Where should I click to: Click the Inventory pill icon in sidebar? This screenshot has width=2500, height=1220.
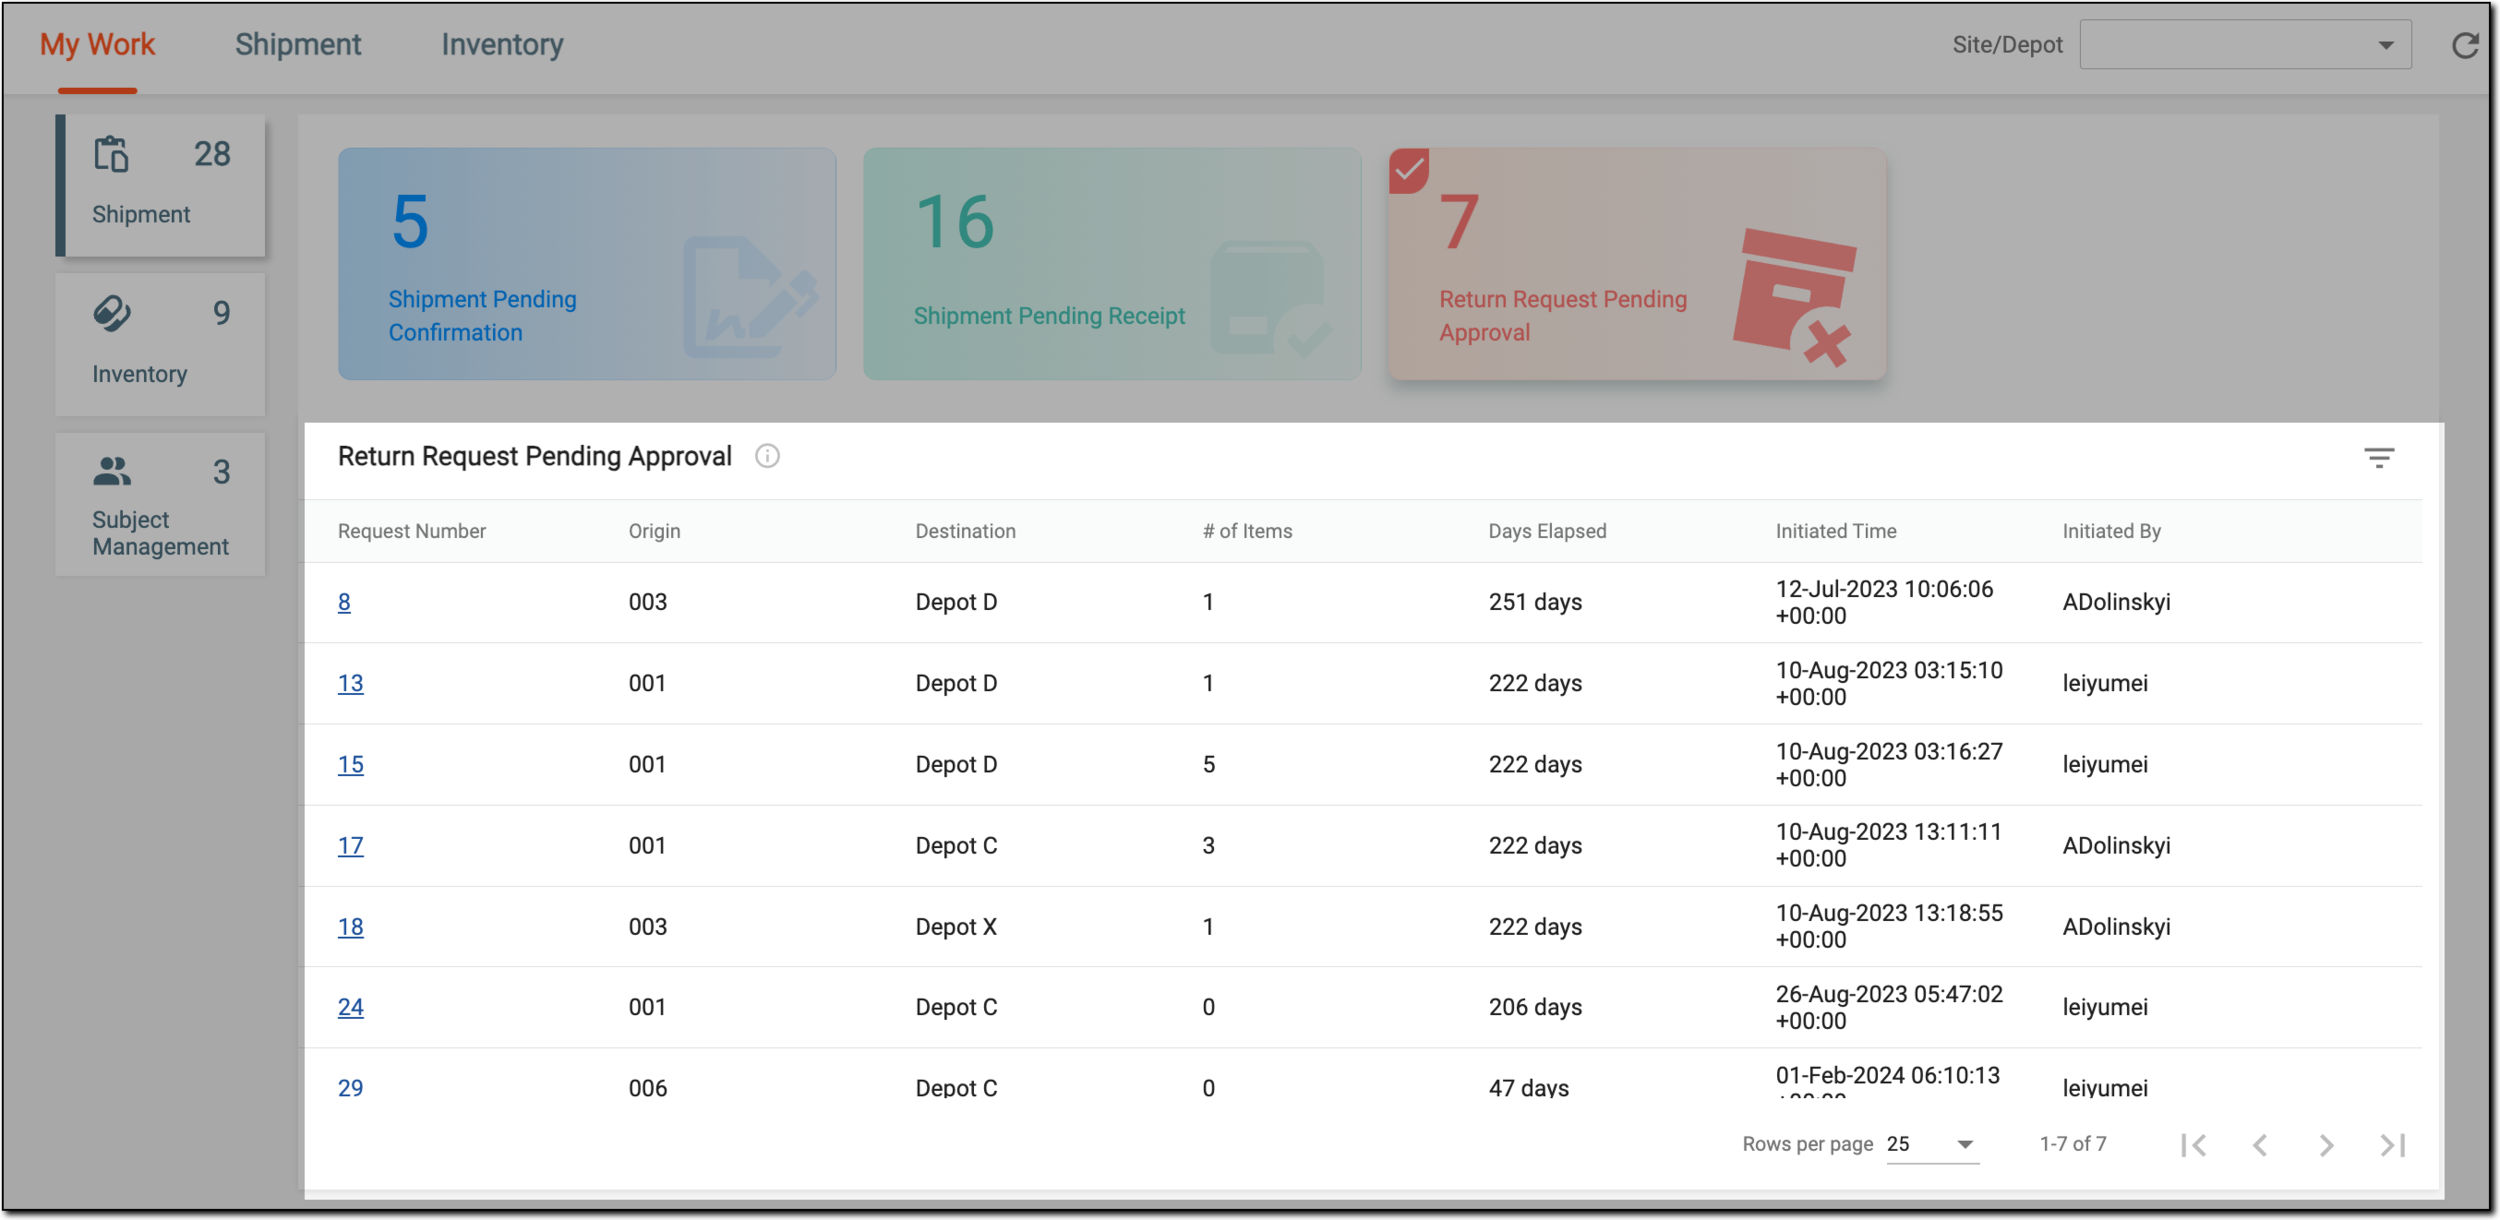[111, 313]
